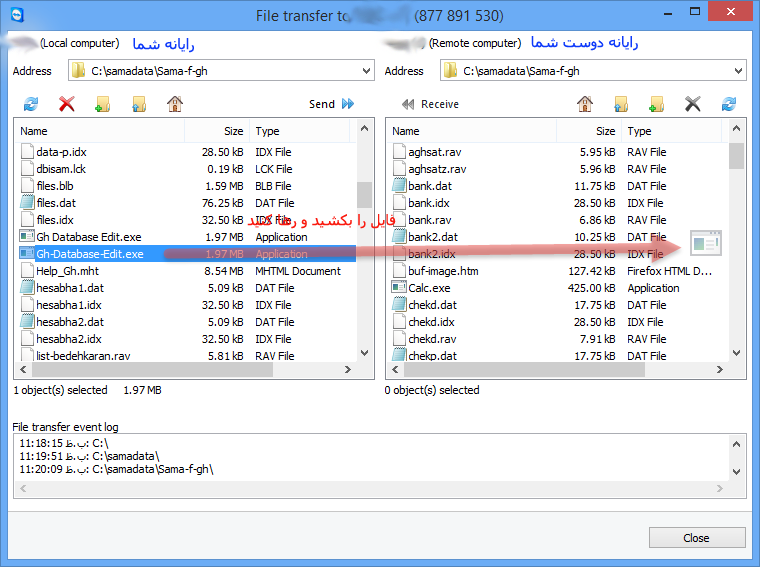The width and height of the screenshot is (760, 567).
Task: Click the Close button at bottom
Action: point(697,537)
